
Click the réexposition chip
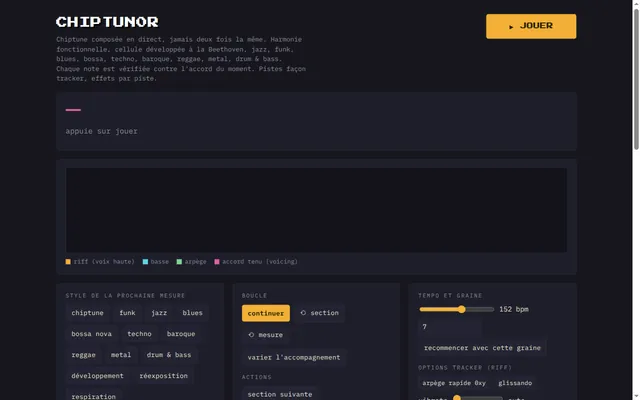click(164, 376)
